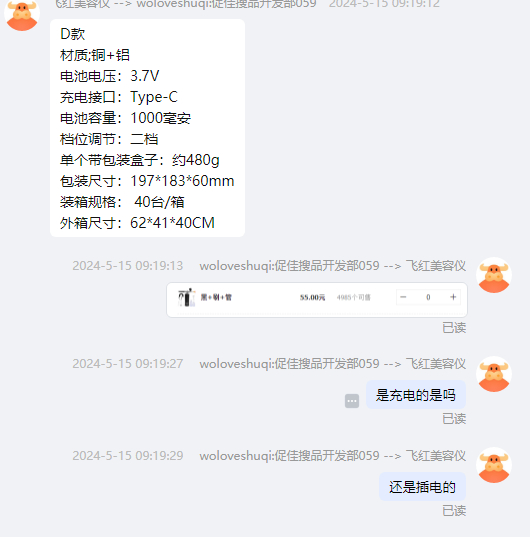Screen dimensions: 530x537
Task: Click the quantity field showing 0
Action: pos(428,297)
